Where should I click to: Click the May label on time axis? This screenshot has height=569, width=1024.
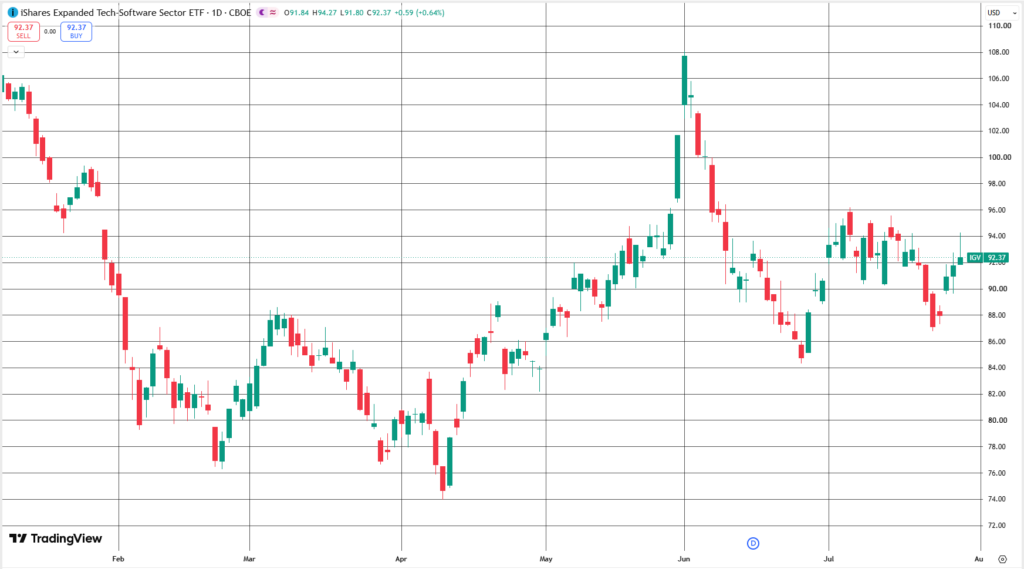(x=546, y=559)
